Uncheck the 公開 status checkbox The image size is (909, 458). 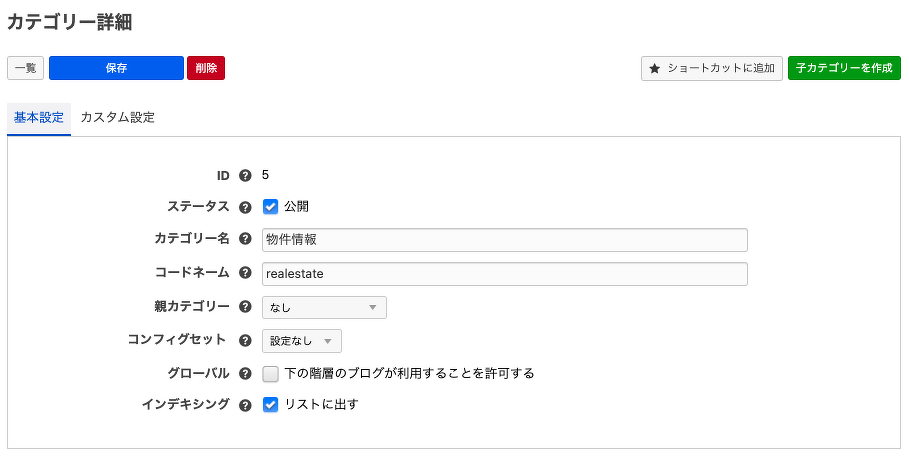coord(270,206)
